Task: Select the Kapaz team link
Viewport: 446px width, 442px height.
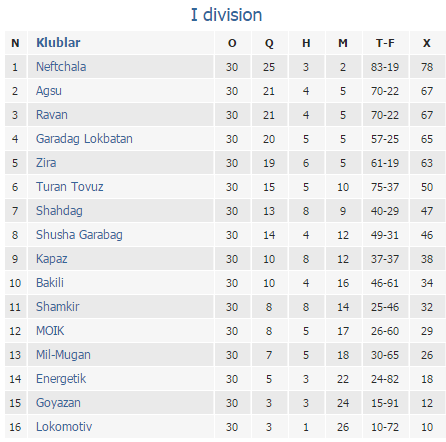Action: click(52, 259)
